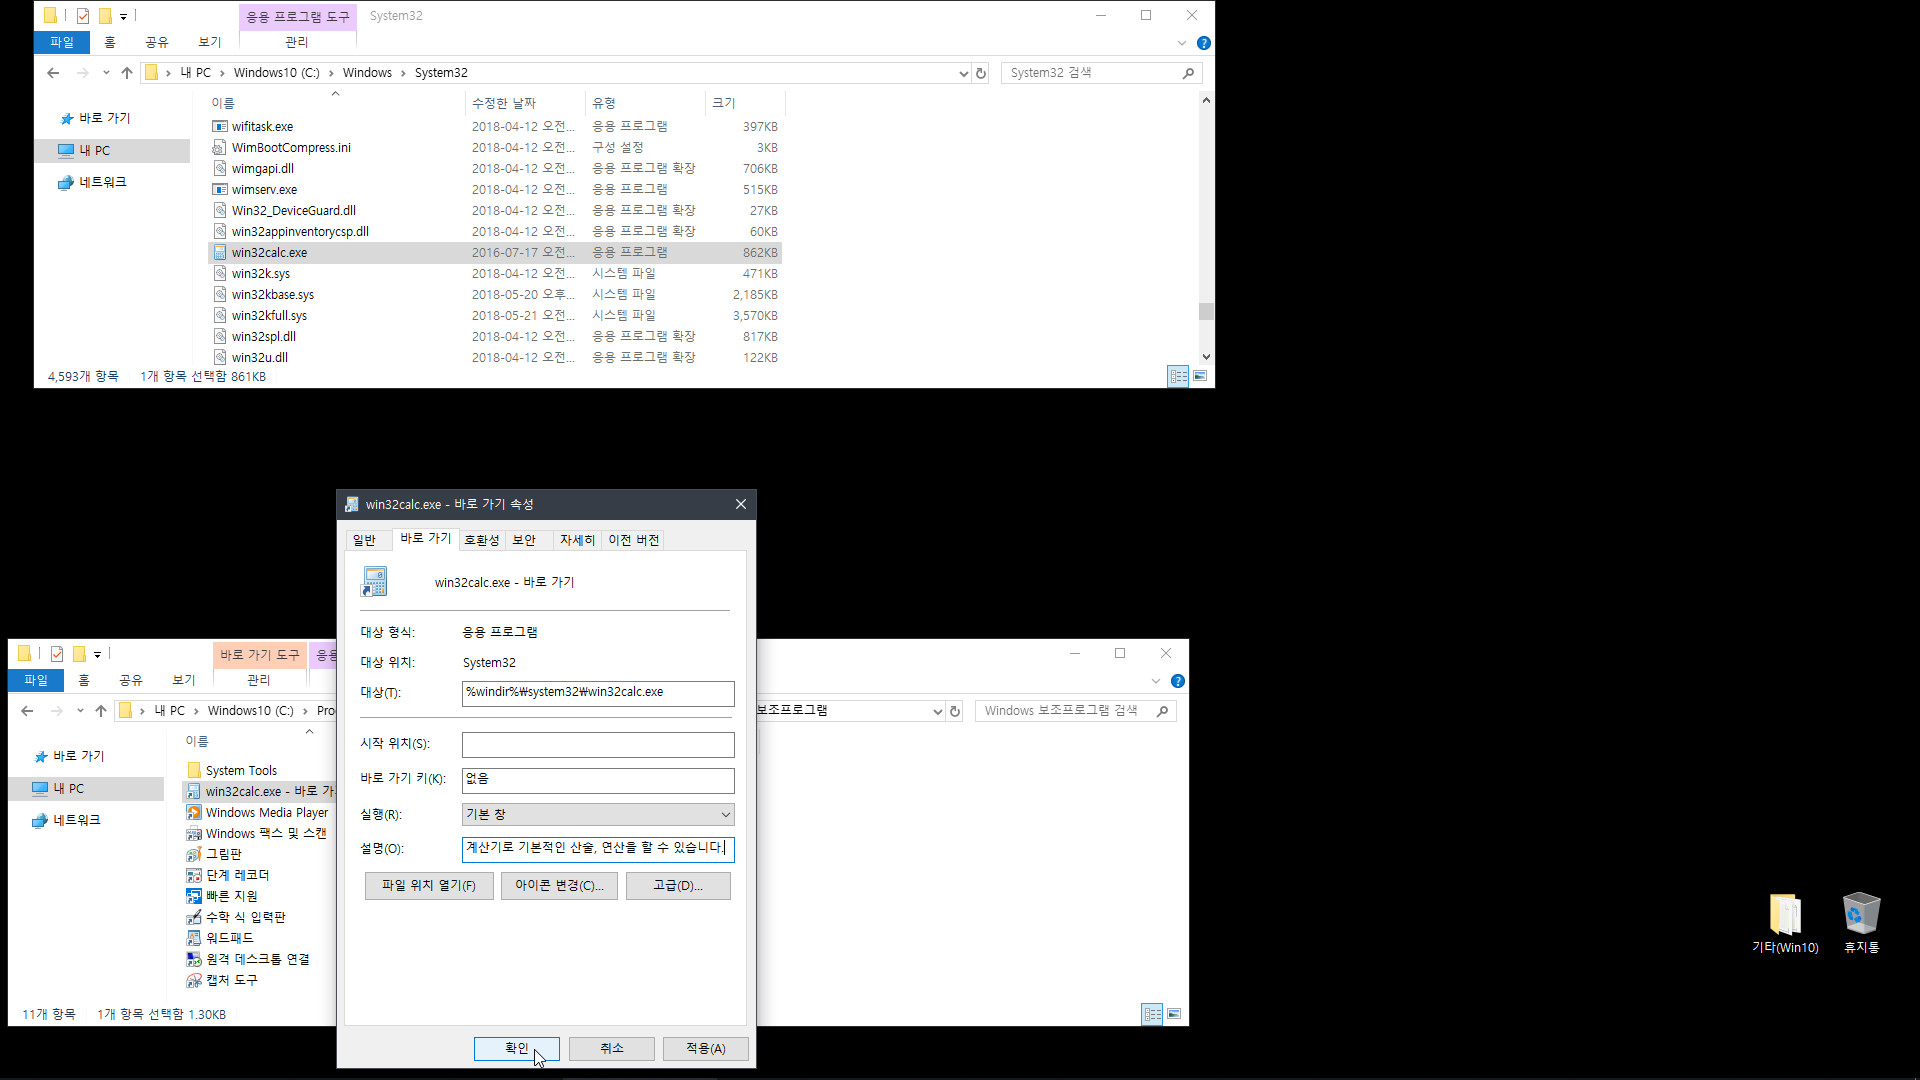
Task: Open System Tools folder in lower window
Action: coord(241,771)
